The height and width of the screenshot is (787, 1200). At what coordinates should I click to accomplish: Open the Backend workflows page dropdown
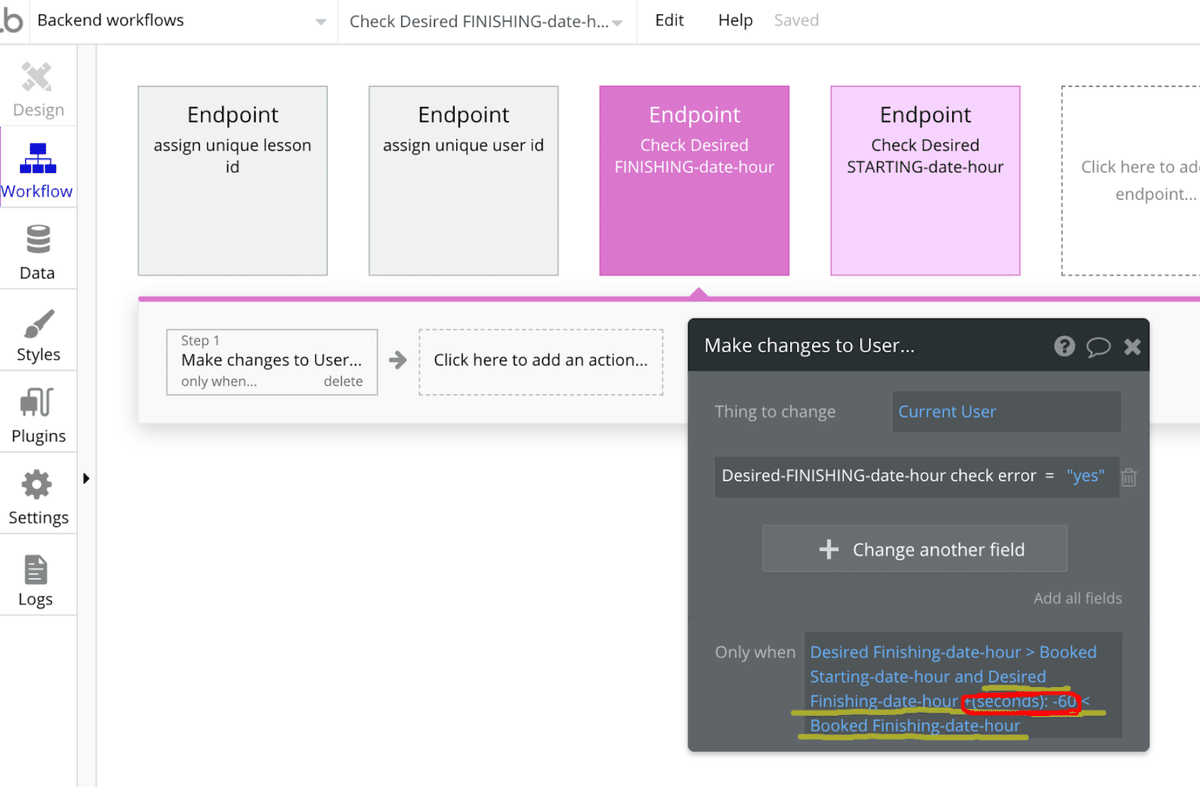[183, 21]
